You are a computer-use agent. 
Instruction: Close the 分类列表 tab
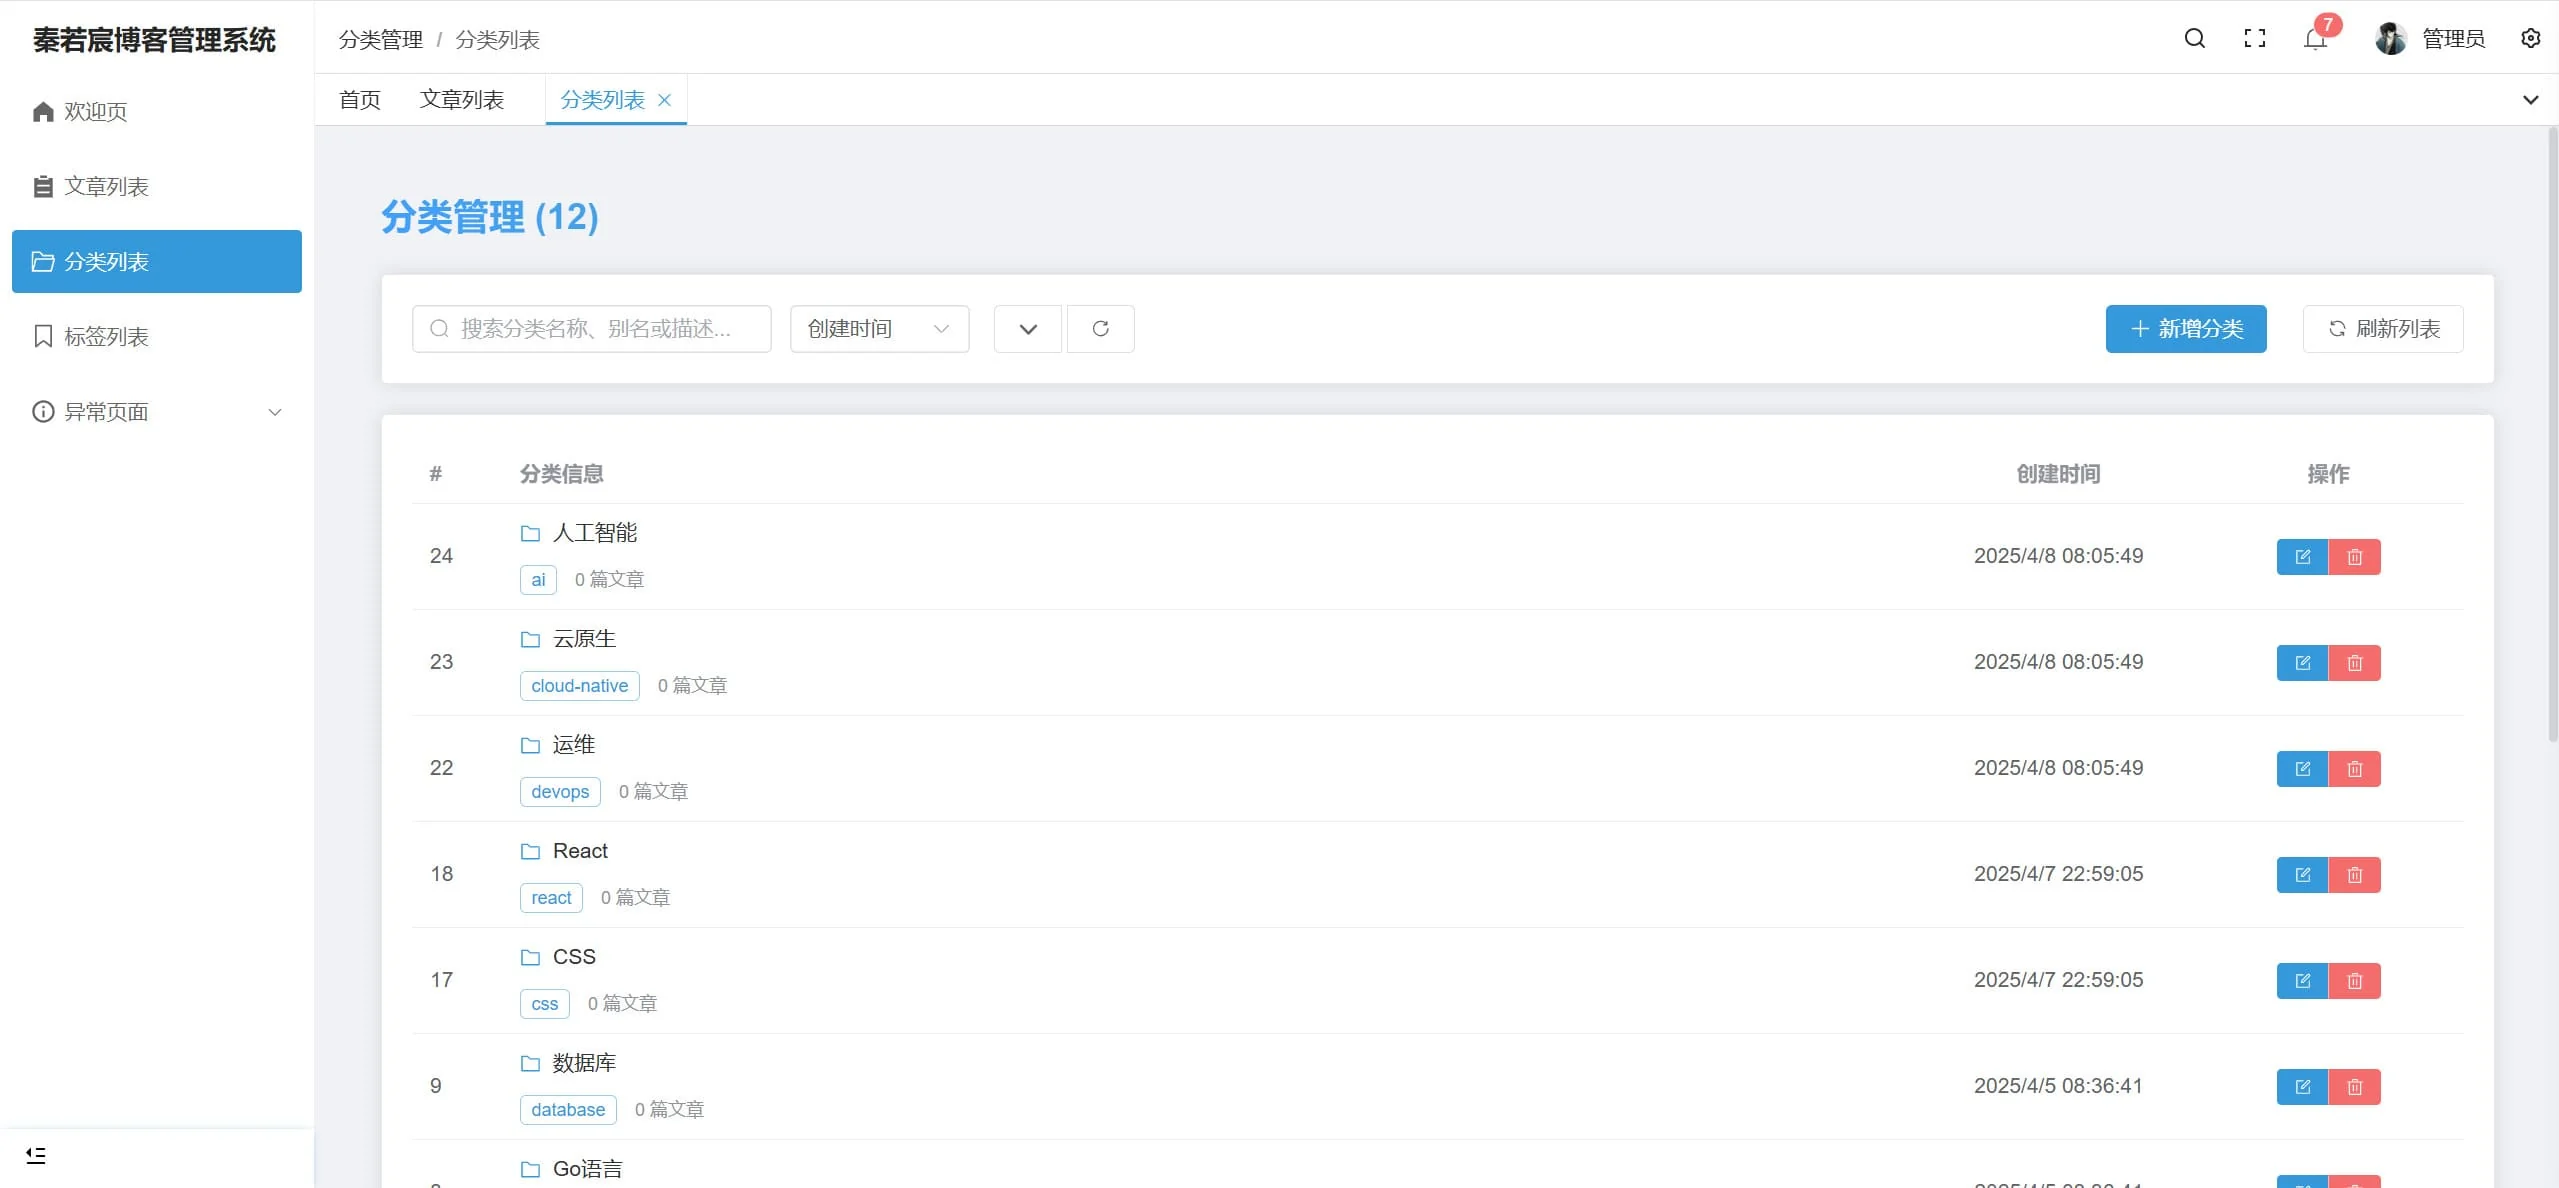665,100
